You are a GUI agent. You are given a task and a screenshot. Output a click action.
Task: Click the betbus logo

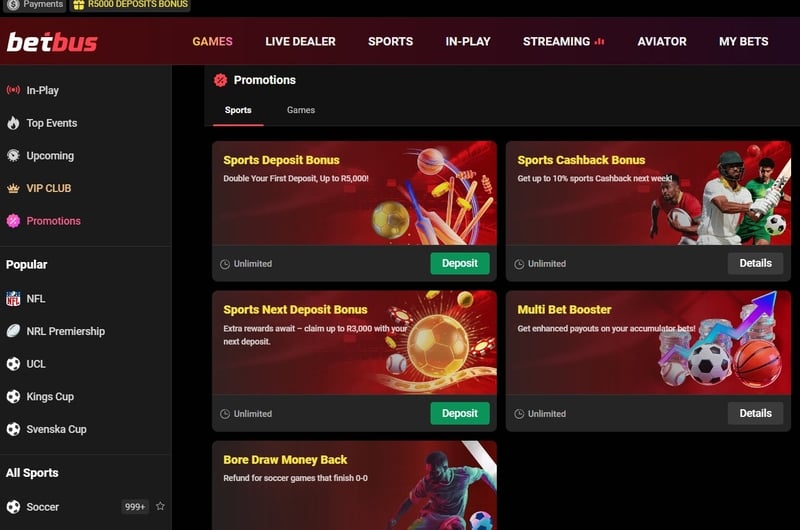52,42
